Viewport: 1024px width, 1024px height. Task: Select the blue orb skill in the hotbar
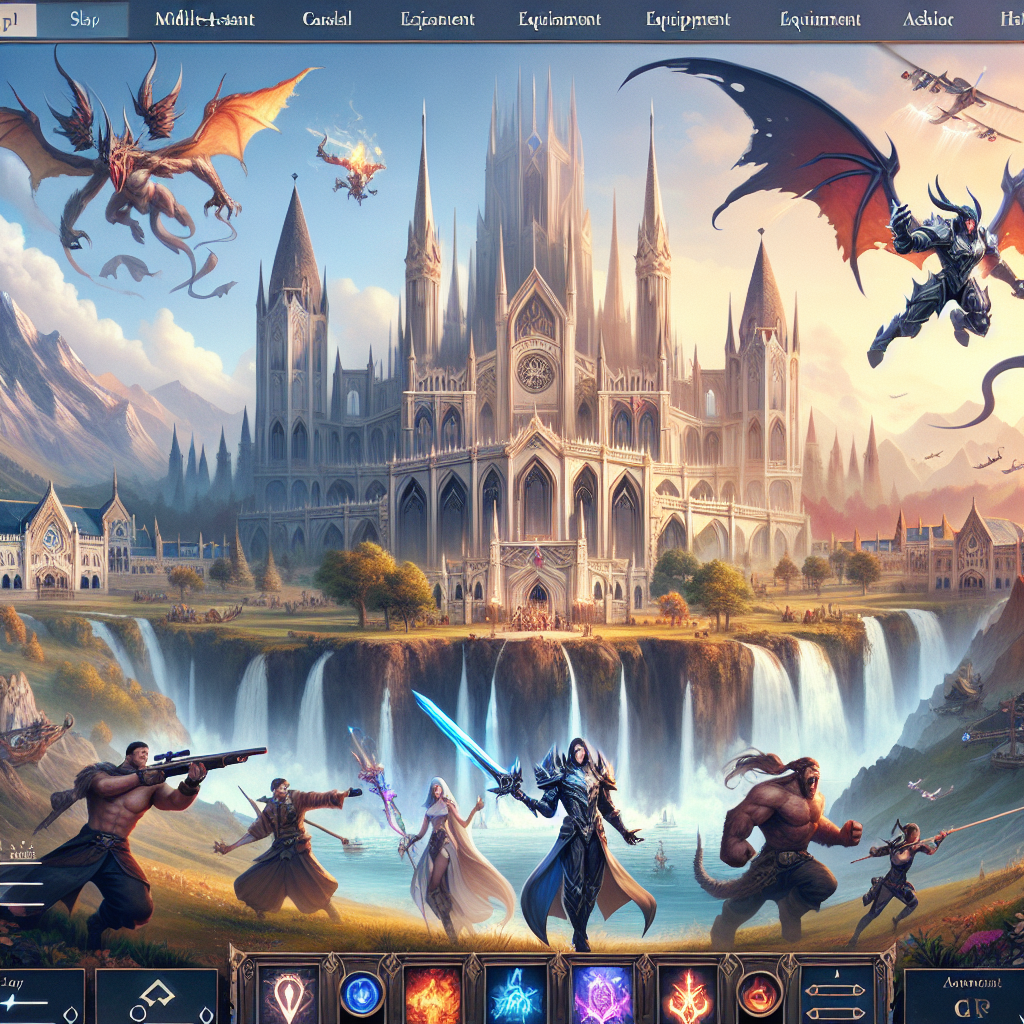click(x=360, y=991)
